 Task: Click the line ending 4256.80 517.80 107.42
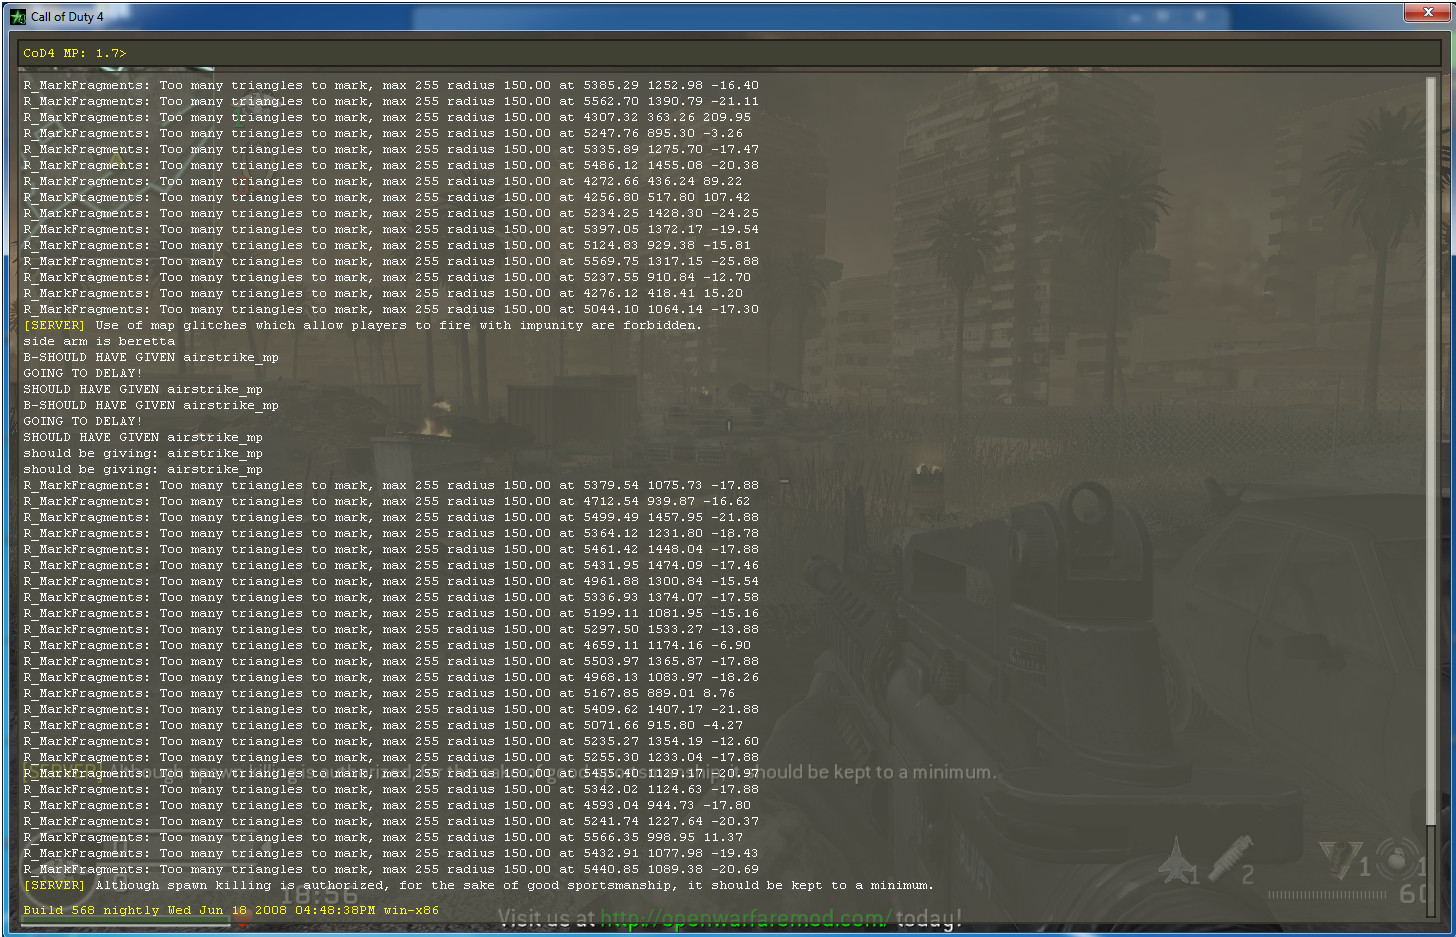tap(387, 197)
